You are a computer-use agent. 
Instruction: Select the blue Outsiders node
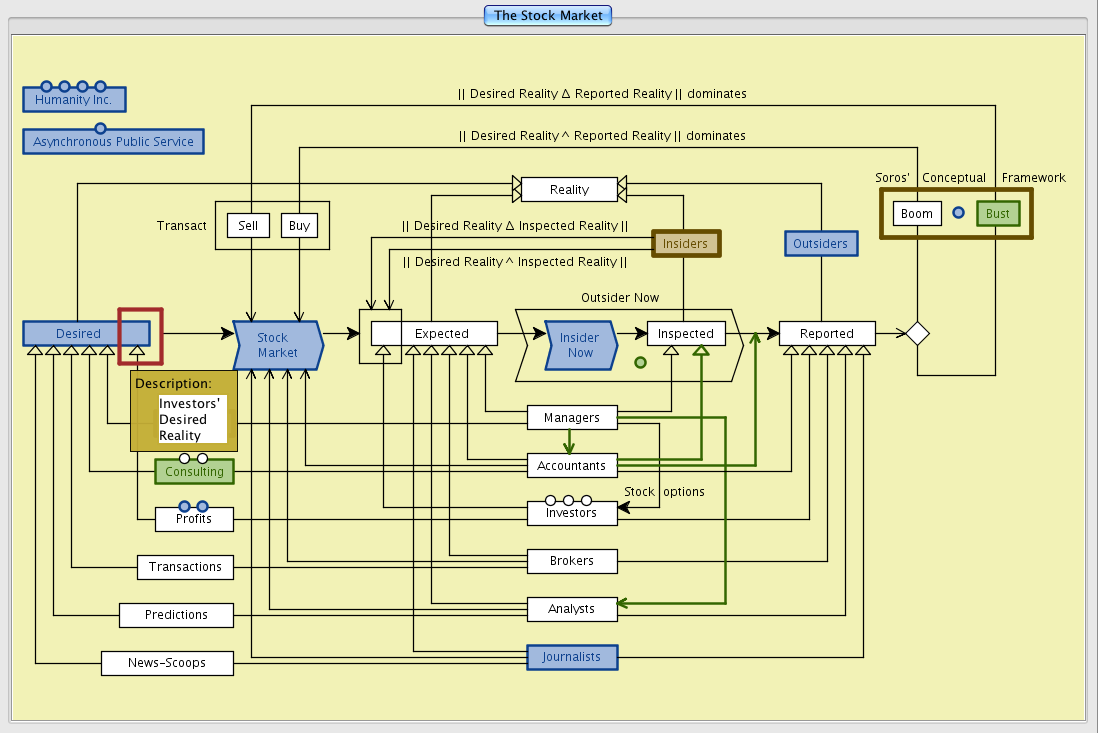820,243
